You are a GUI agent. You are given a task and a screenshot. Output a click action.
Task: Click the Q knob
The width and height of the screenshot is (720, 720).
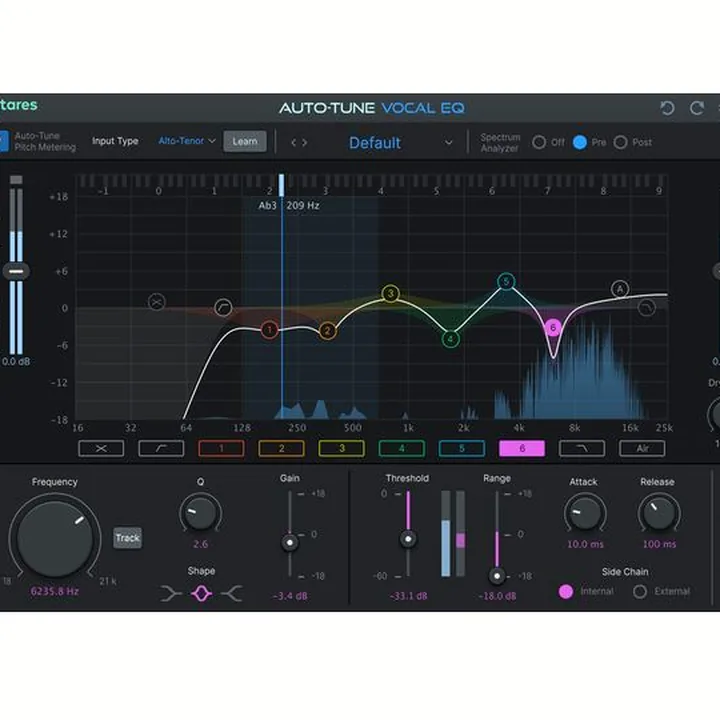[x=200, y=513]
